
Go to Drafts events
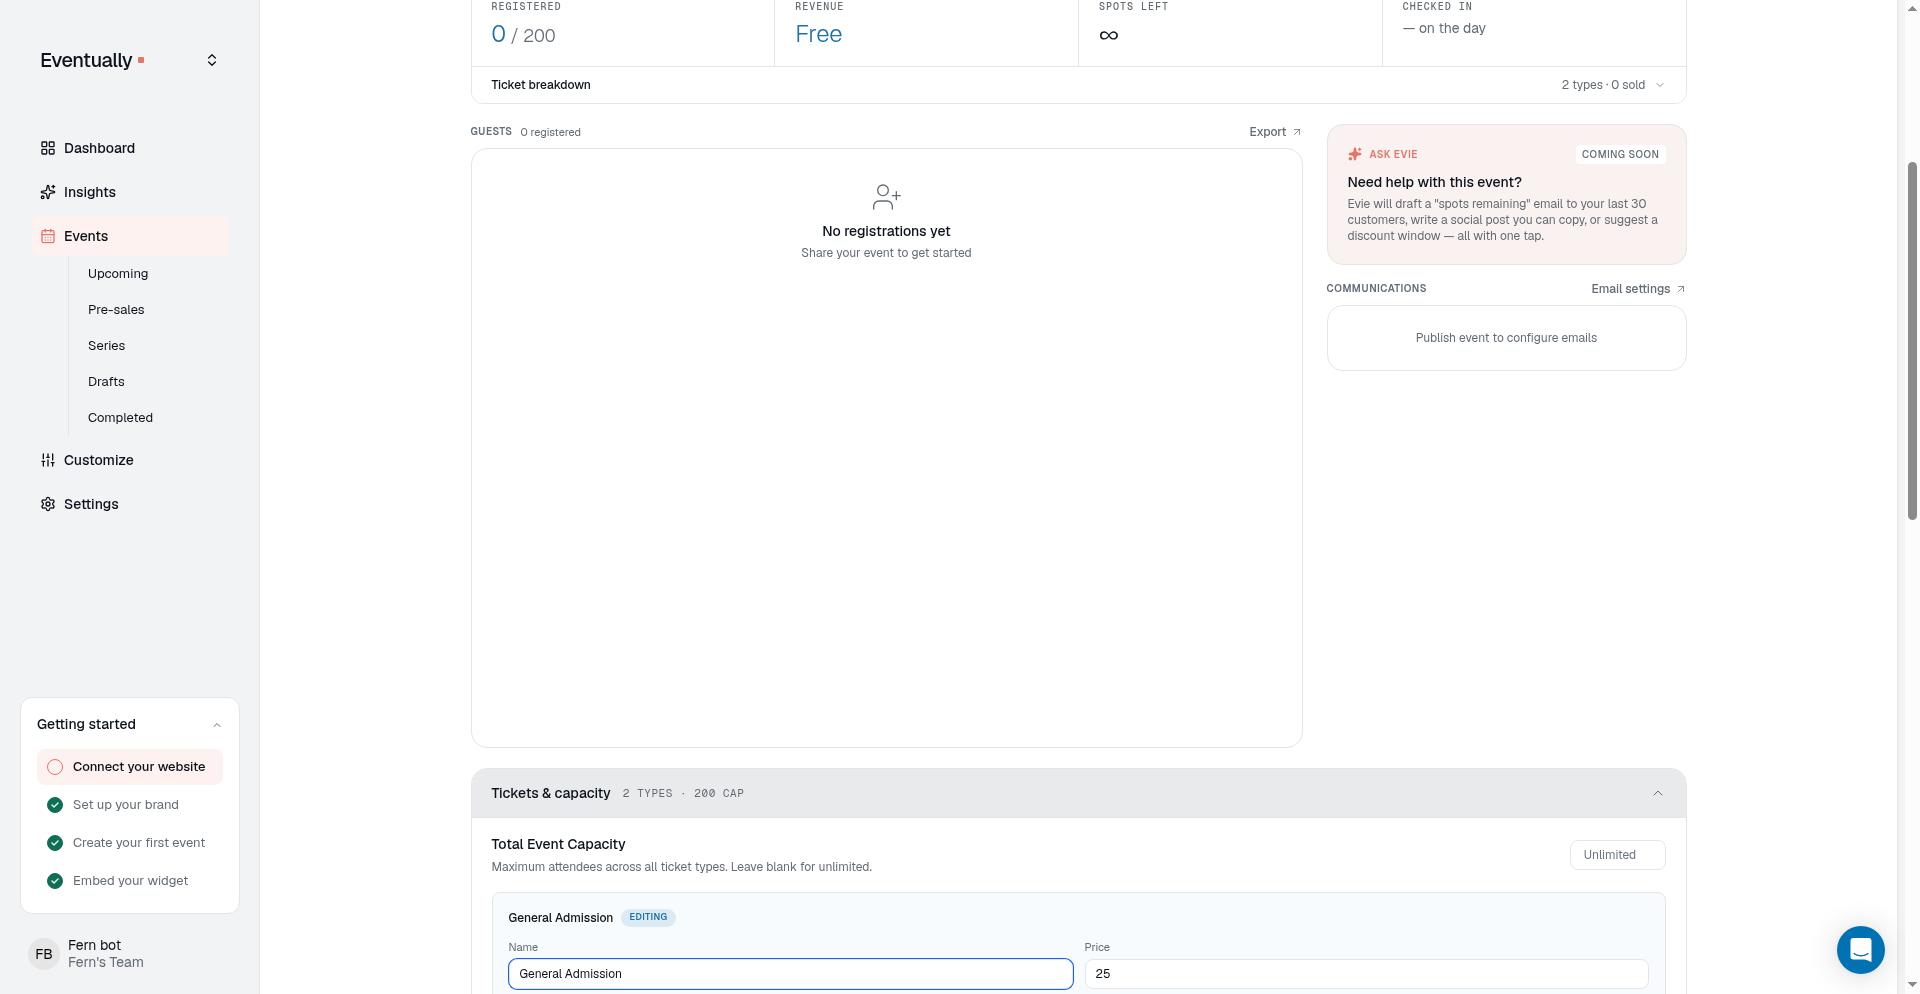coord(106,382)
